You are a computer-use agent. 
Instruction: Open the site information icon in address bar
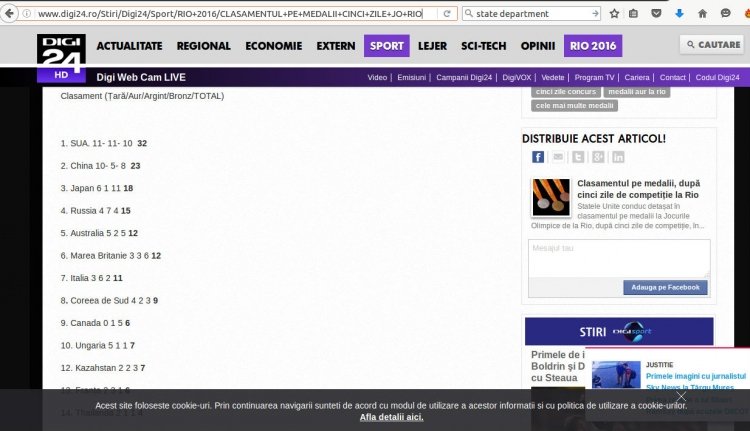point(27,13)
